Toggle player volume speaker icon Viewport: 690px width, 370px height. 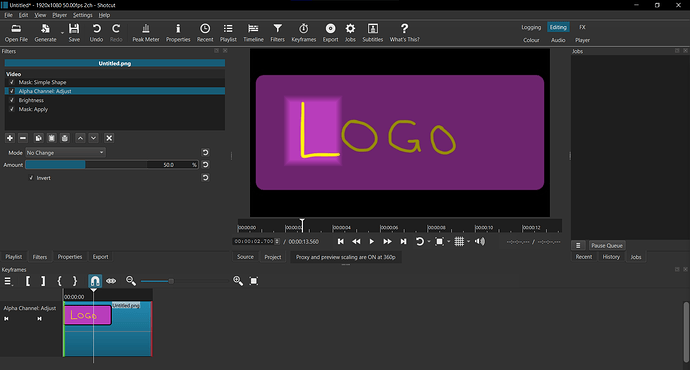click(x=480, y=242)
